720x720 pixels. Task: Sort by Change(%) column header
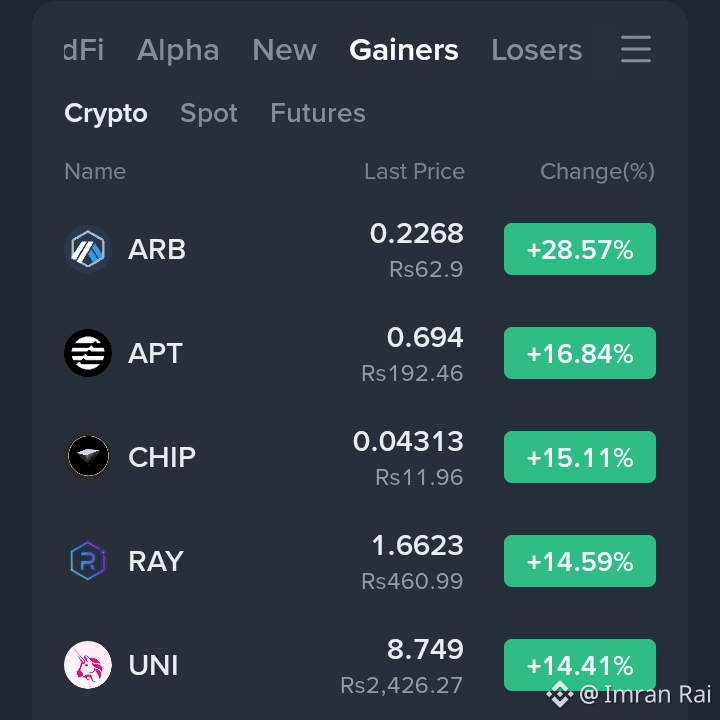click(x=597, y=171)
